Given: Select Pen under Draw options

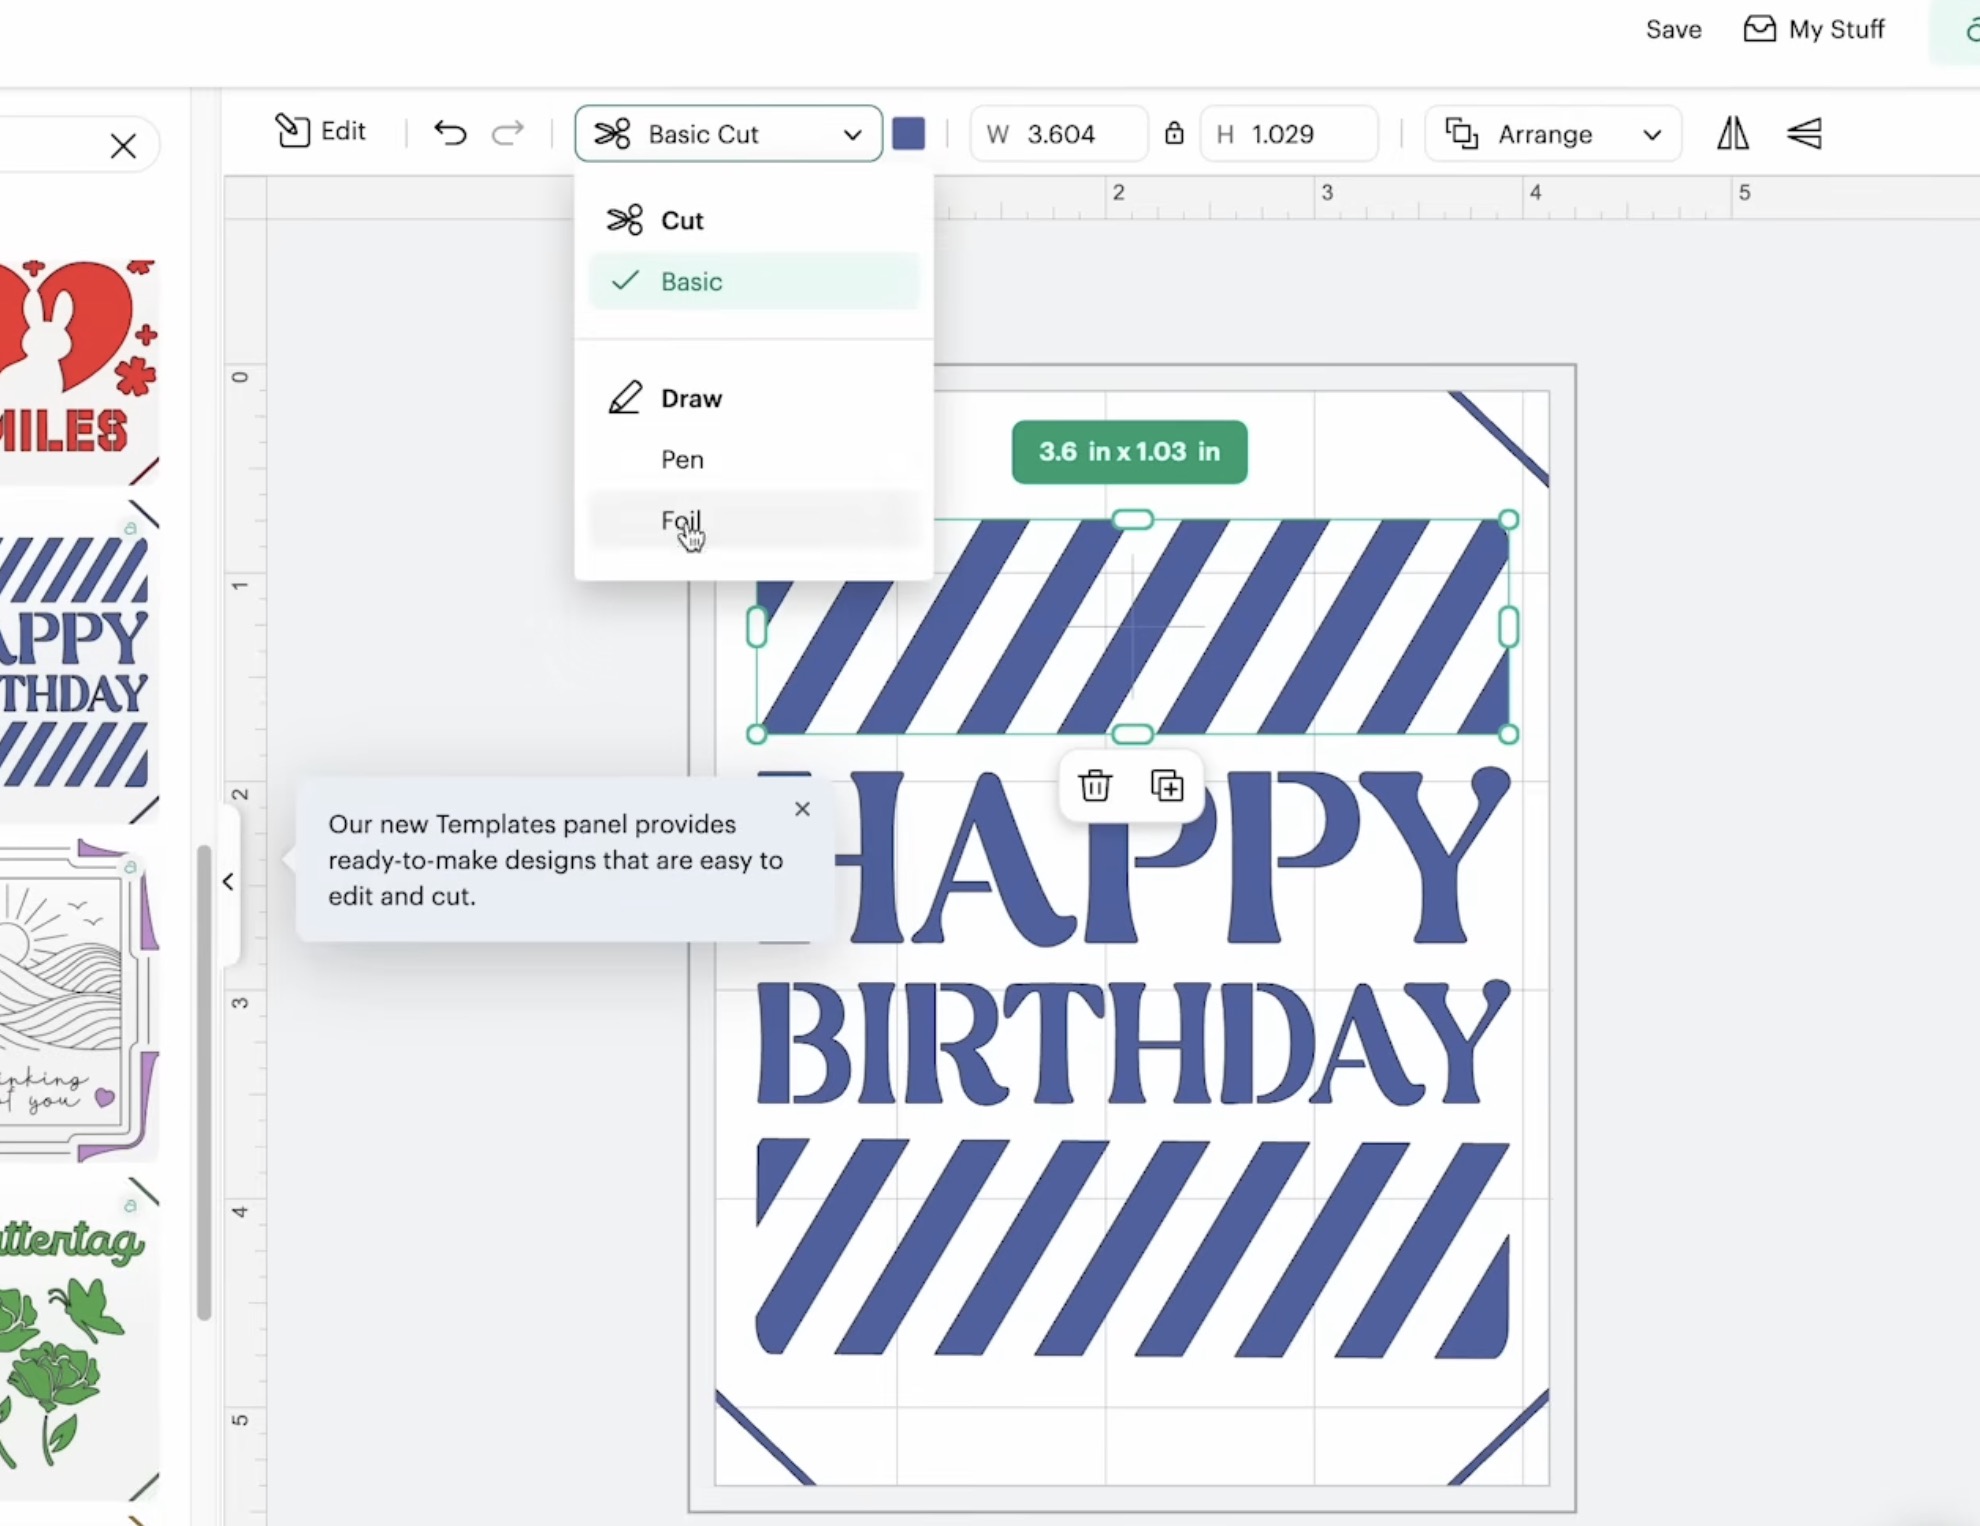Looking at the screenshot, I should [x=682, y=459].
